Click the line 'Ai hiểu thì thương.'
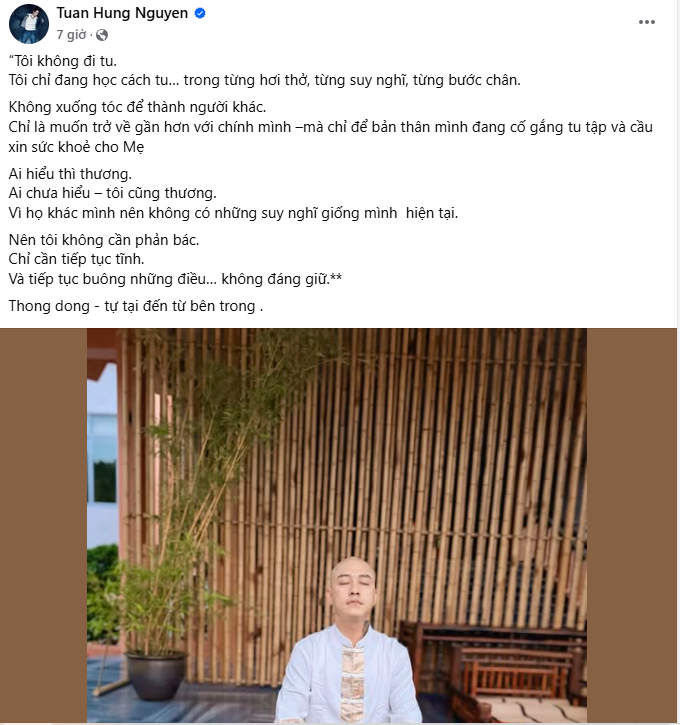Screen dimensions: 680x725 pos(70,174)
